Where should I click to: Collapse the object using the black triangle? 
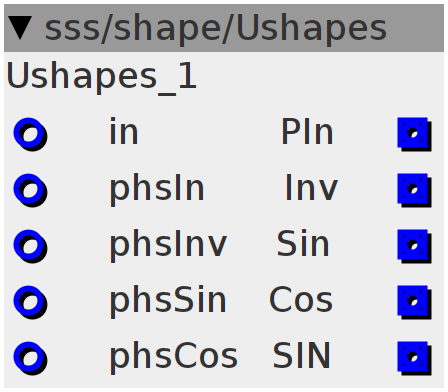pyautogui.click(x=20, y=28)
